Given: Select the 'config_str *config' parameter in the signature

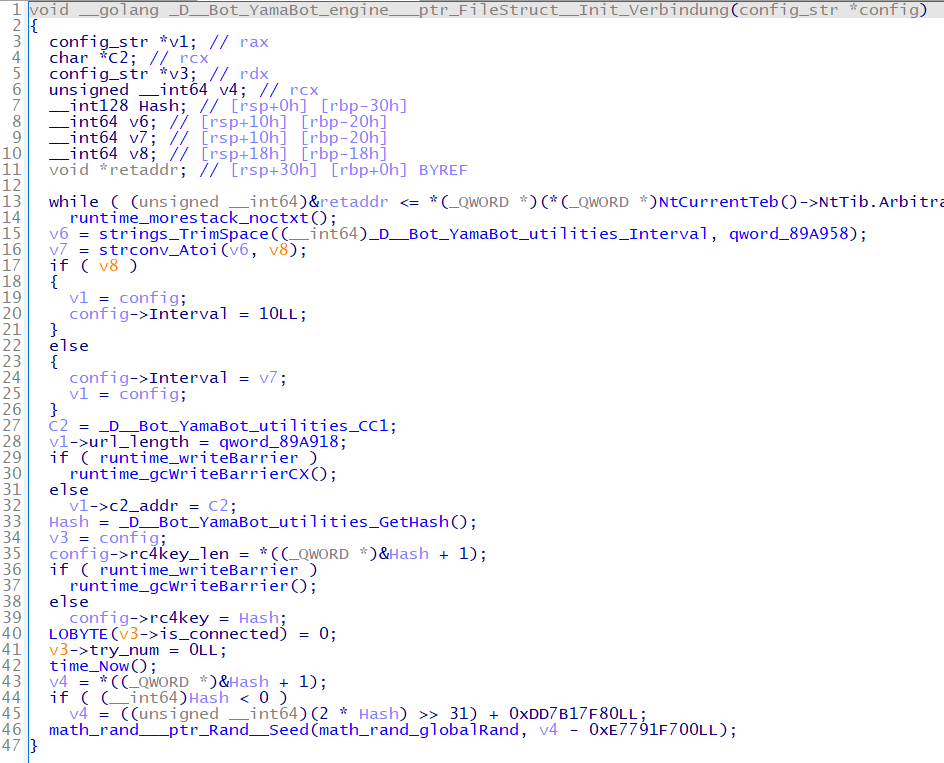Looking at the screenshot, I should (828, 10).
